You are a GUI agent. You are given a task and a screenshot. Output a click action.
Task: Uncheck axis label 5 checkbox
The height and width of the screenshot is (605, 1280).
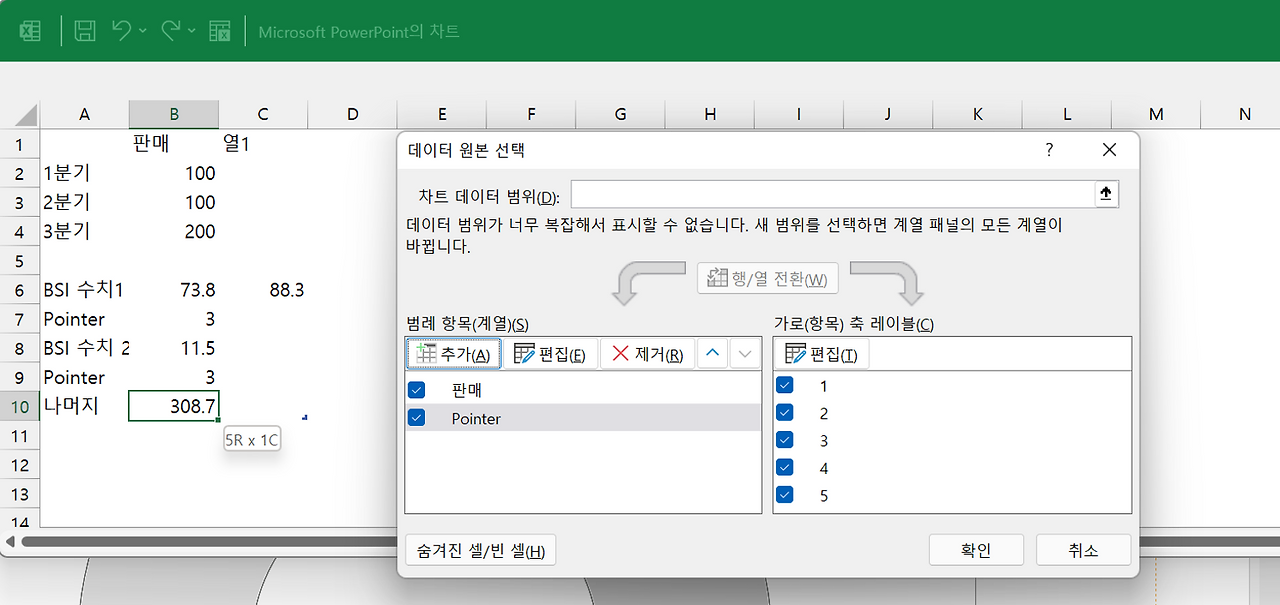pos(785,494)
